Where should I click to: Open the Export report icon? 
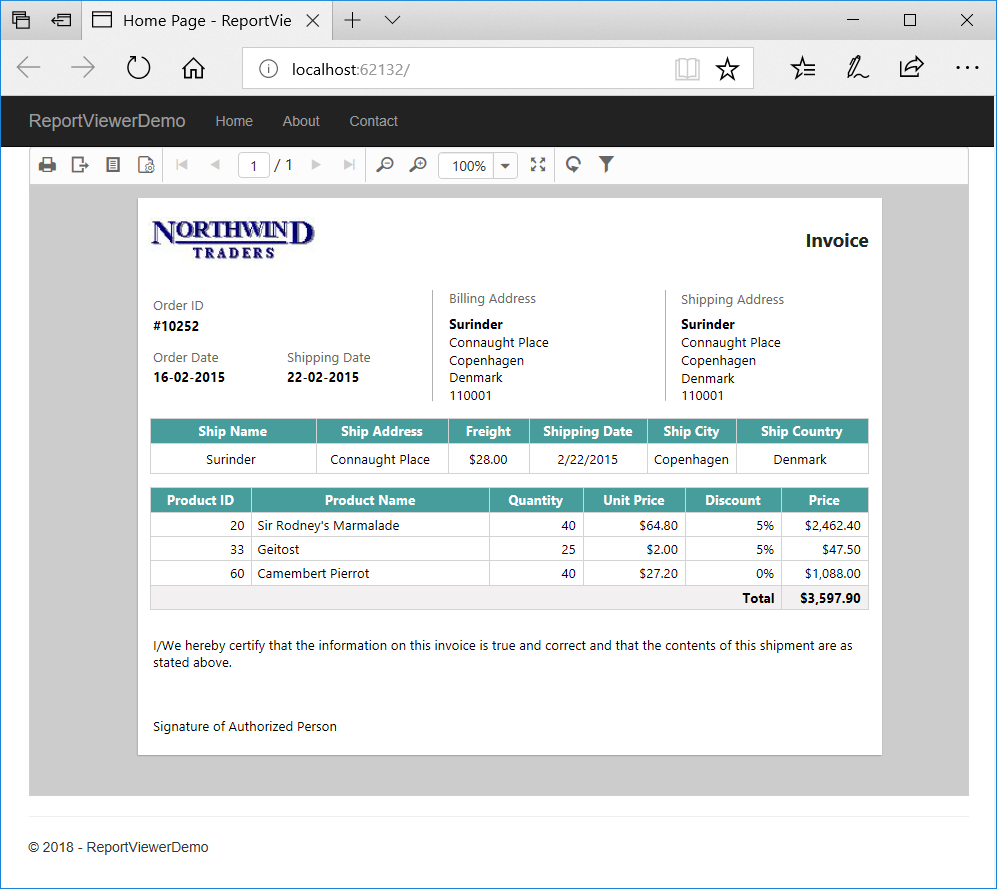click(80, 164)
